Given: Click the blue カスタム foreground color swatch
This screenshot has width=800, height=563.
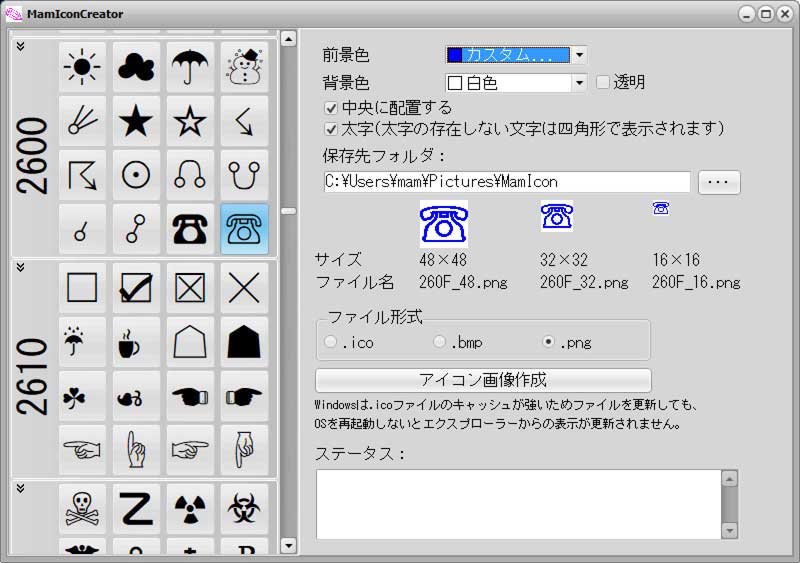Looking at the screenshot, I should tap(454, 55).
